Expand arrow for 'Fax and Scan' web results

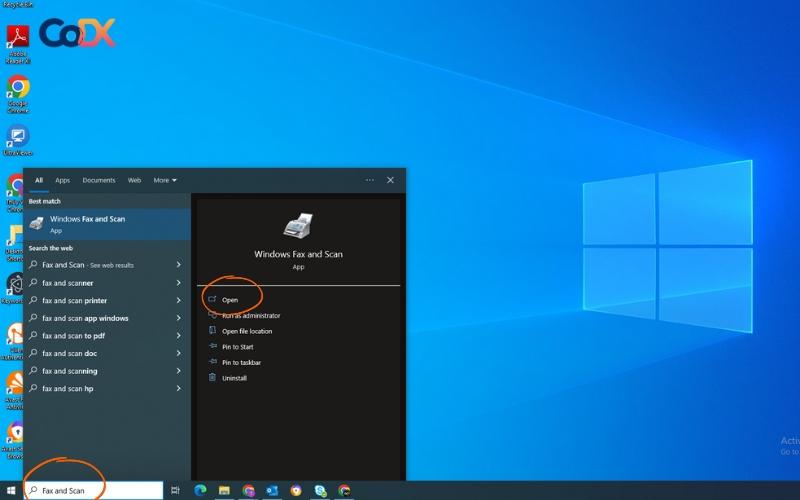tap(179, 265)
